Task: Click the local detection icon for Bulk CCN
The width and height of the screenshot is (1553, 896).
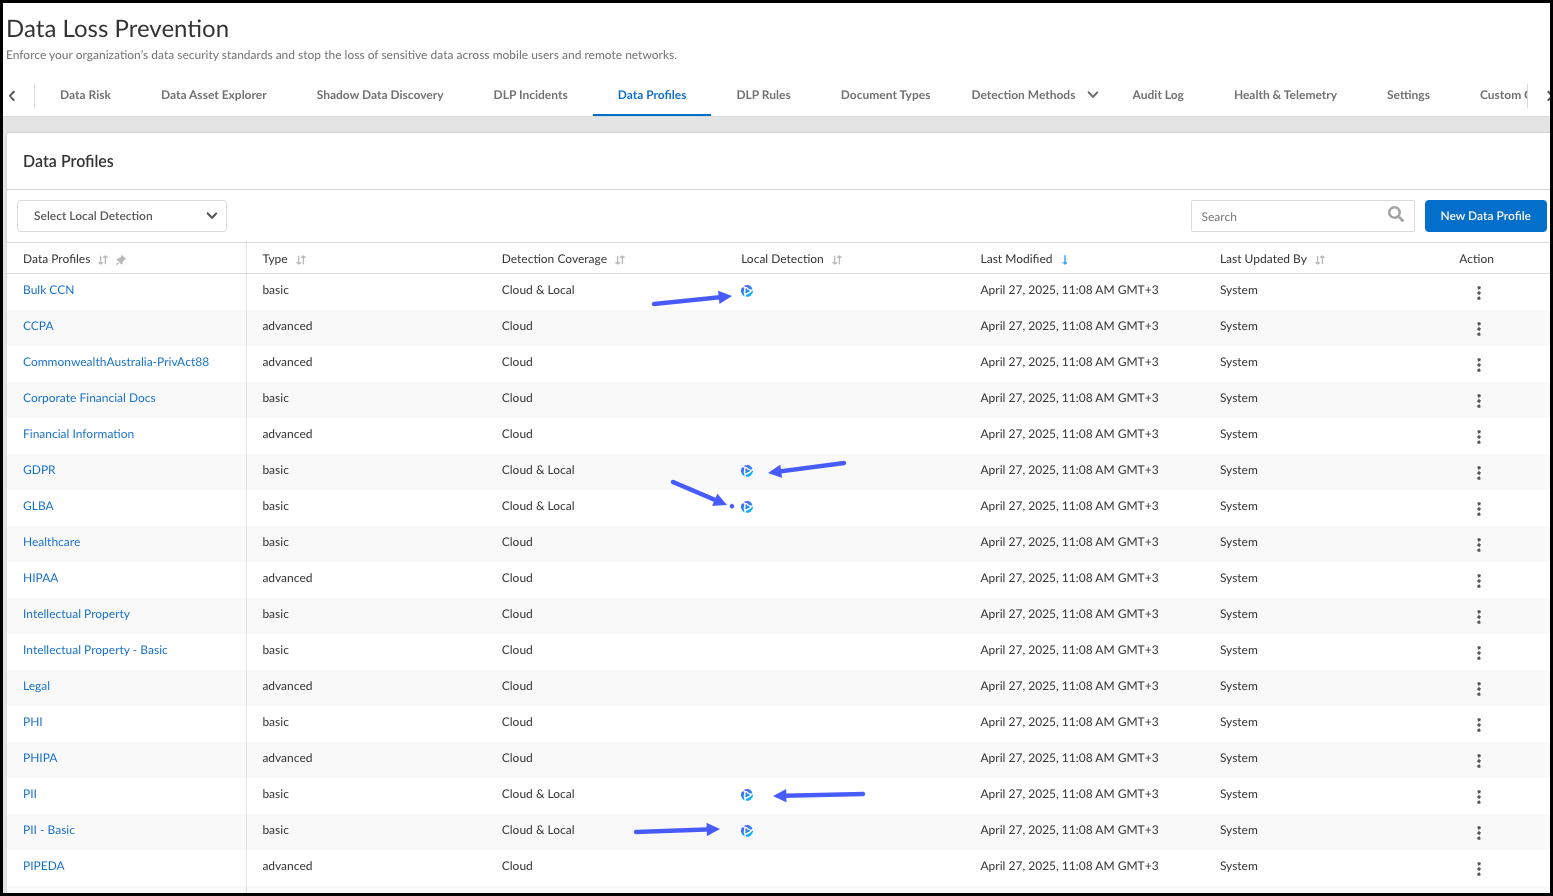Action: (x=747, y=291)
